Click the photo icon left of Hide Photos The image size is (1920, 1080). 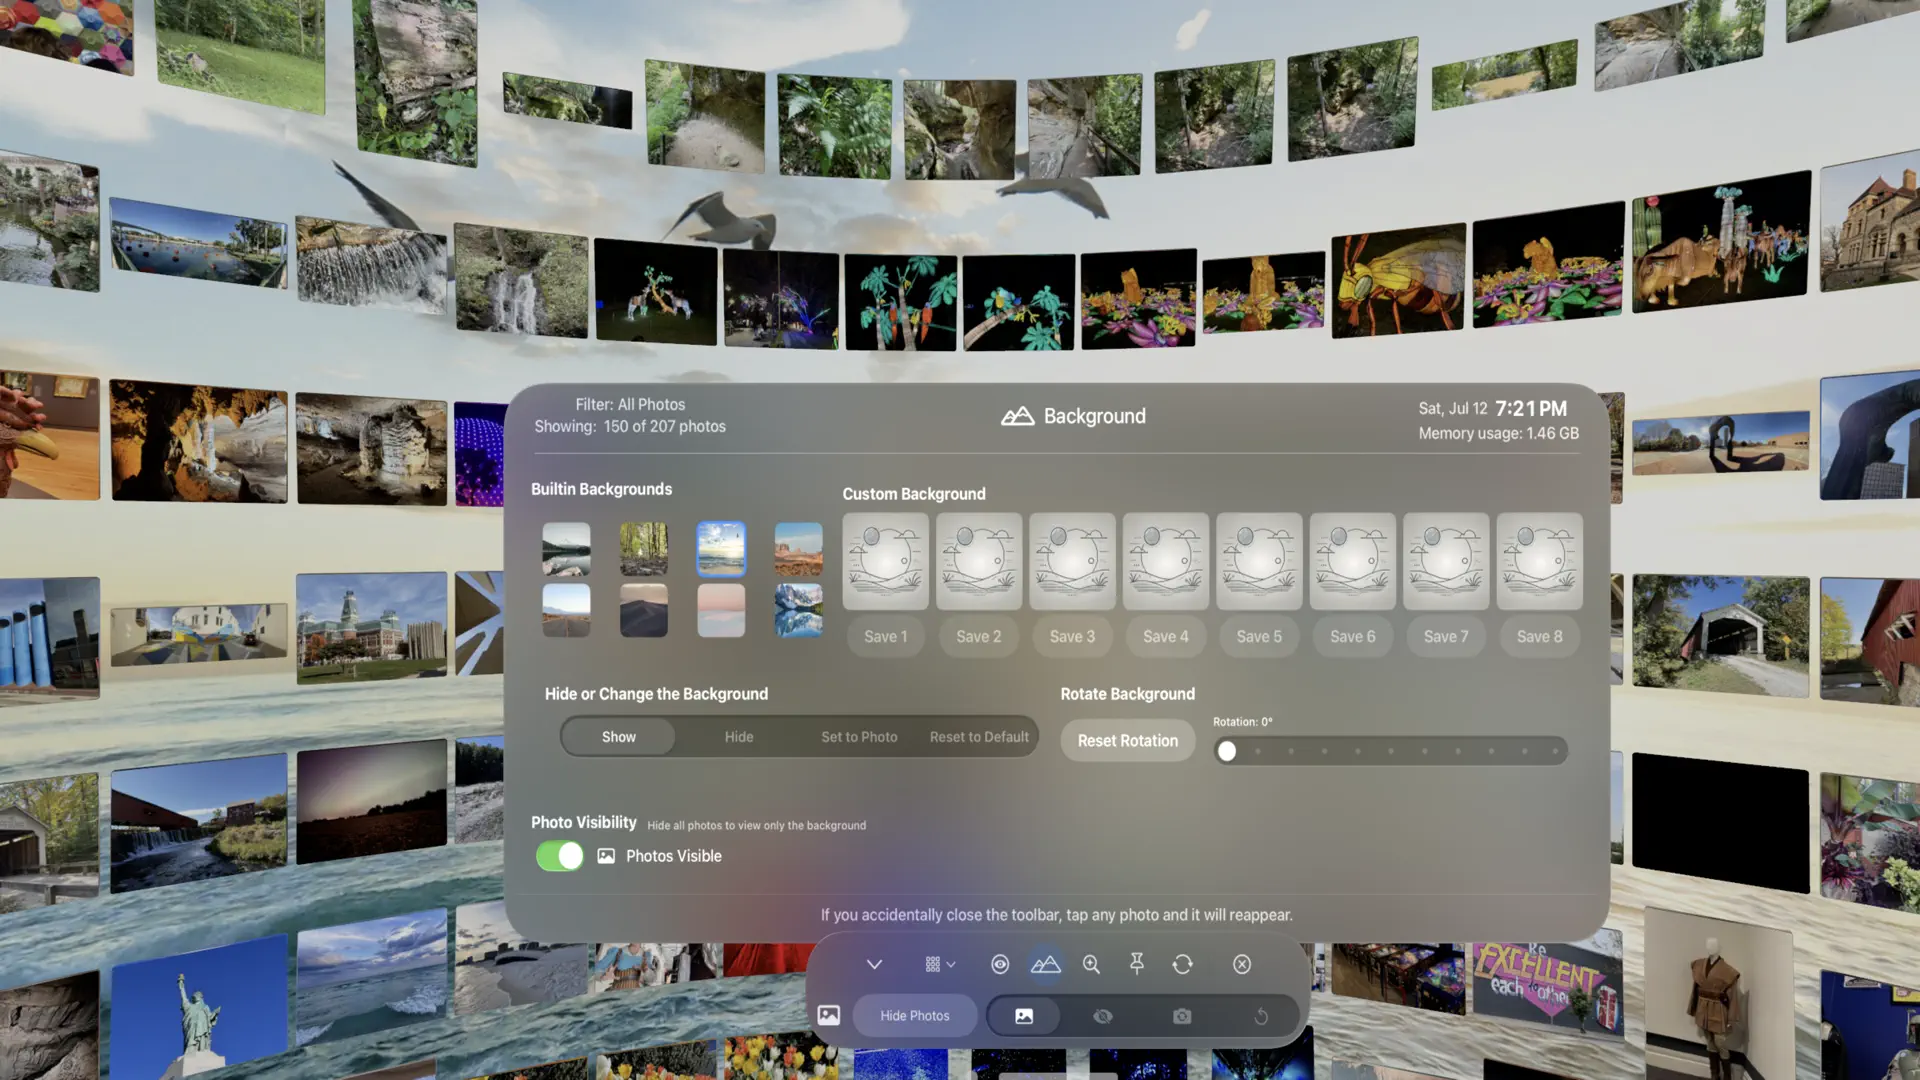(829, 1015)
